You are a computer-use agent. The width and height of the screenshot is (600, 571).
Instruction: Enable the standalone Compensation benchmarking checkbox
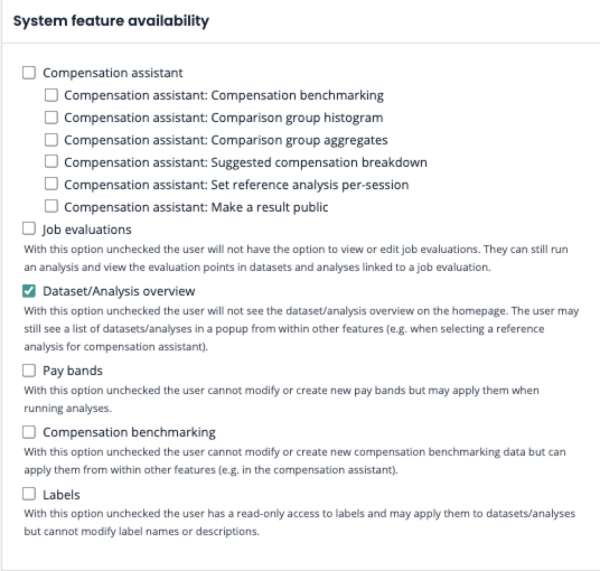(x=29, y=432)
